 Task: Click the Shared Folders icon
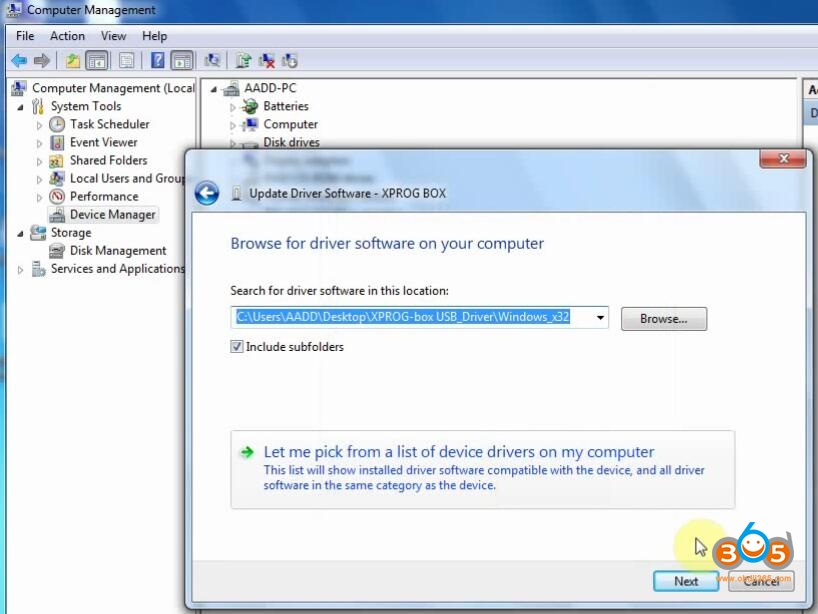point(56,161)
